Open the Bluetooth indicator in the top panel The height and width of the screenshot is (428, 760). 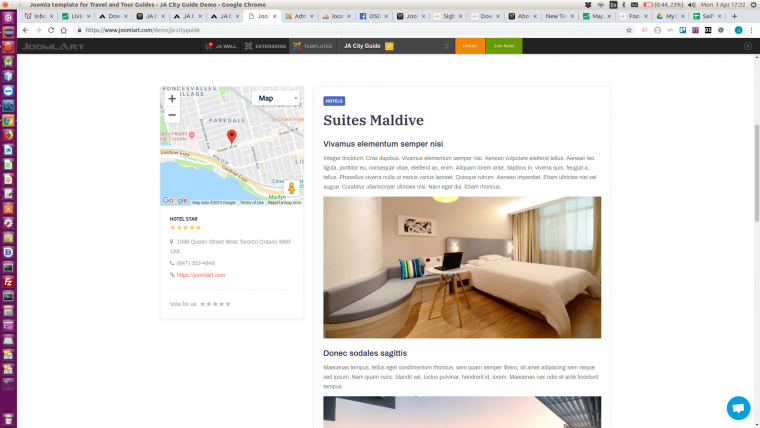click(624, 4)
